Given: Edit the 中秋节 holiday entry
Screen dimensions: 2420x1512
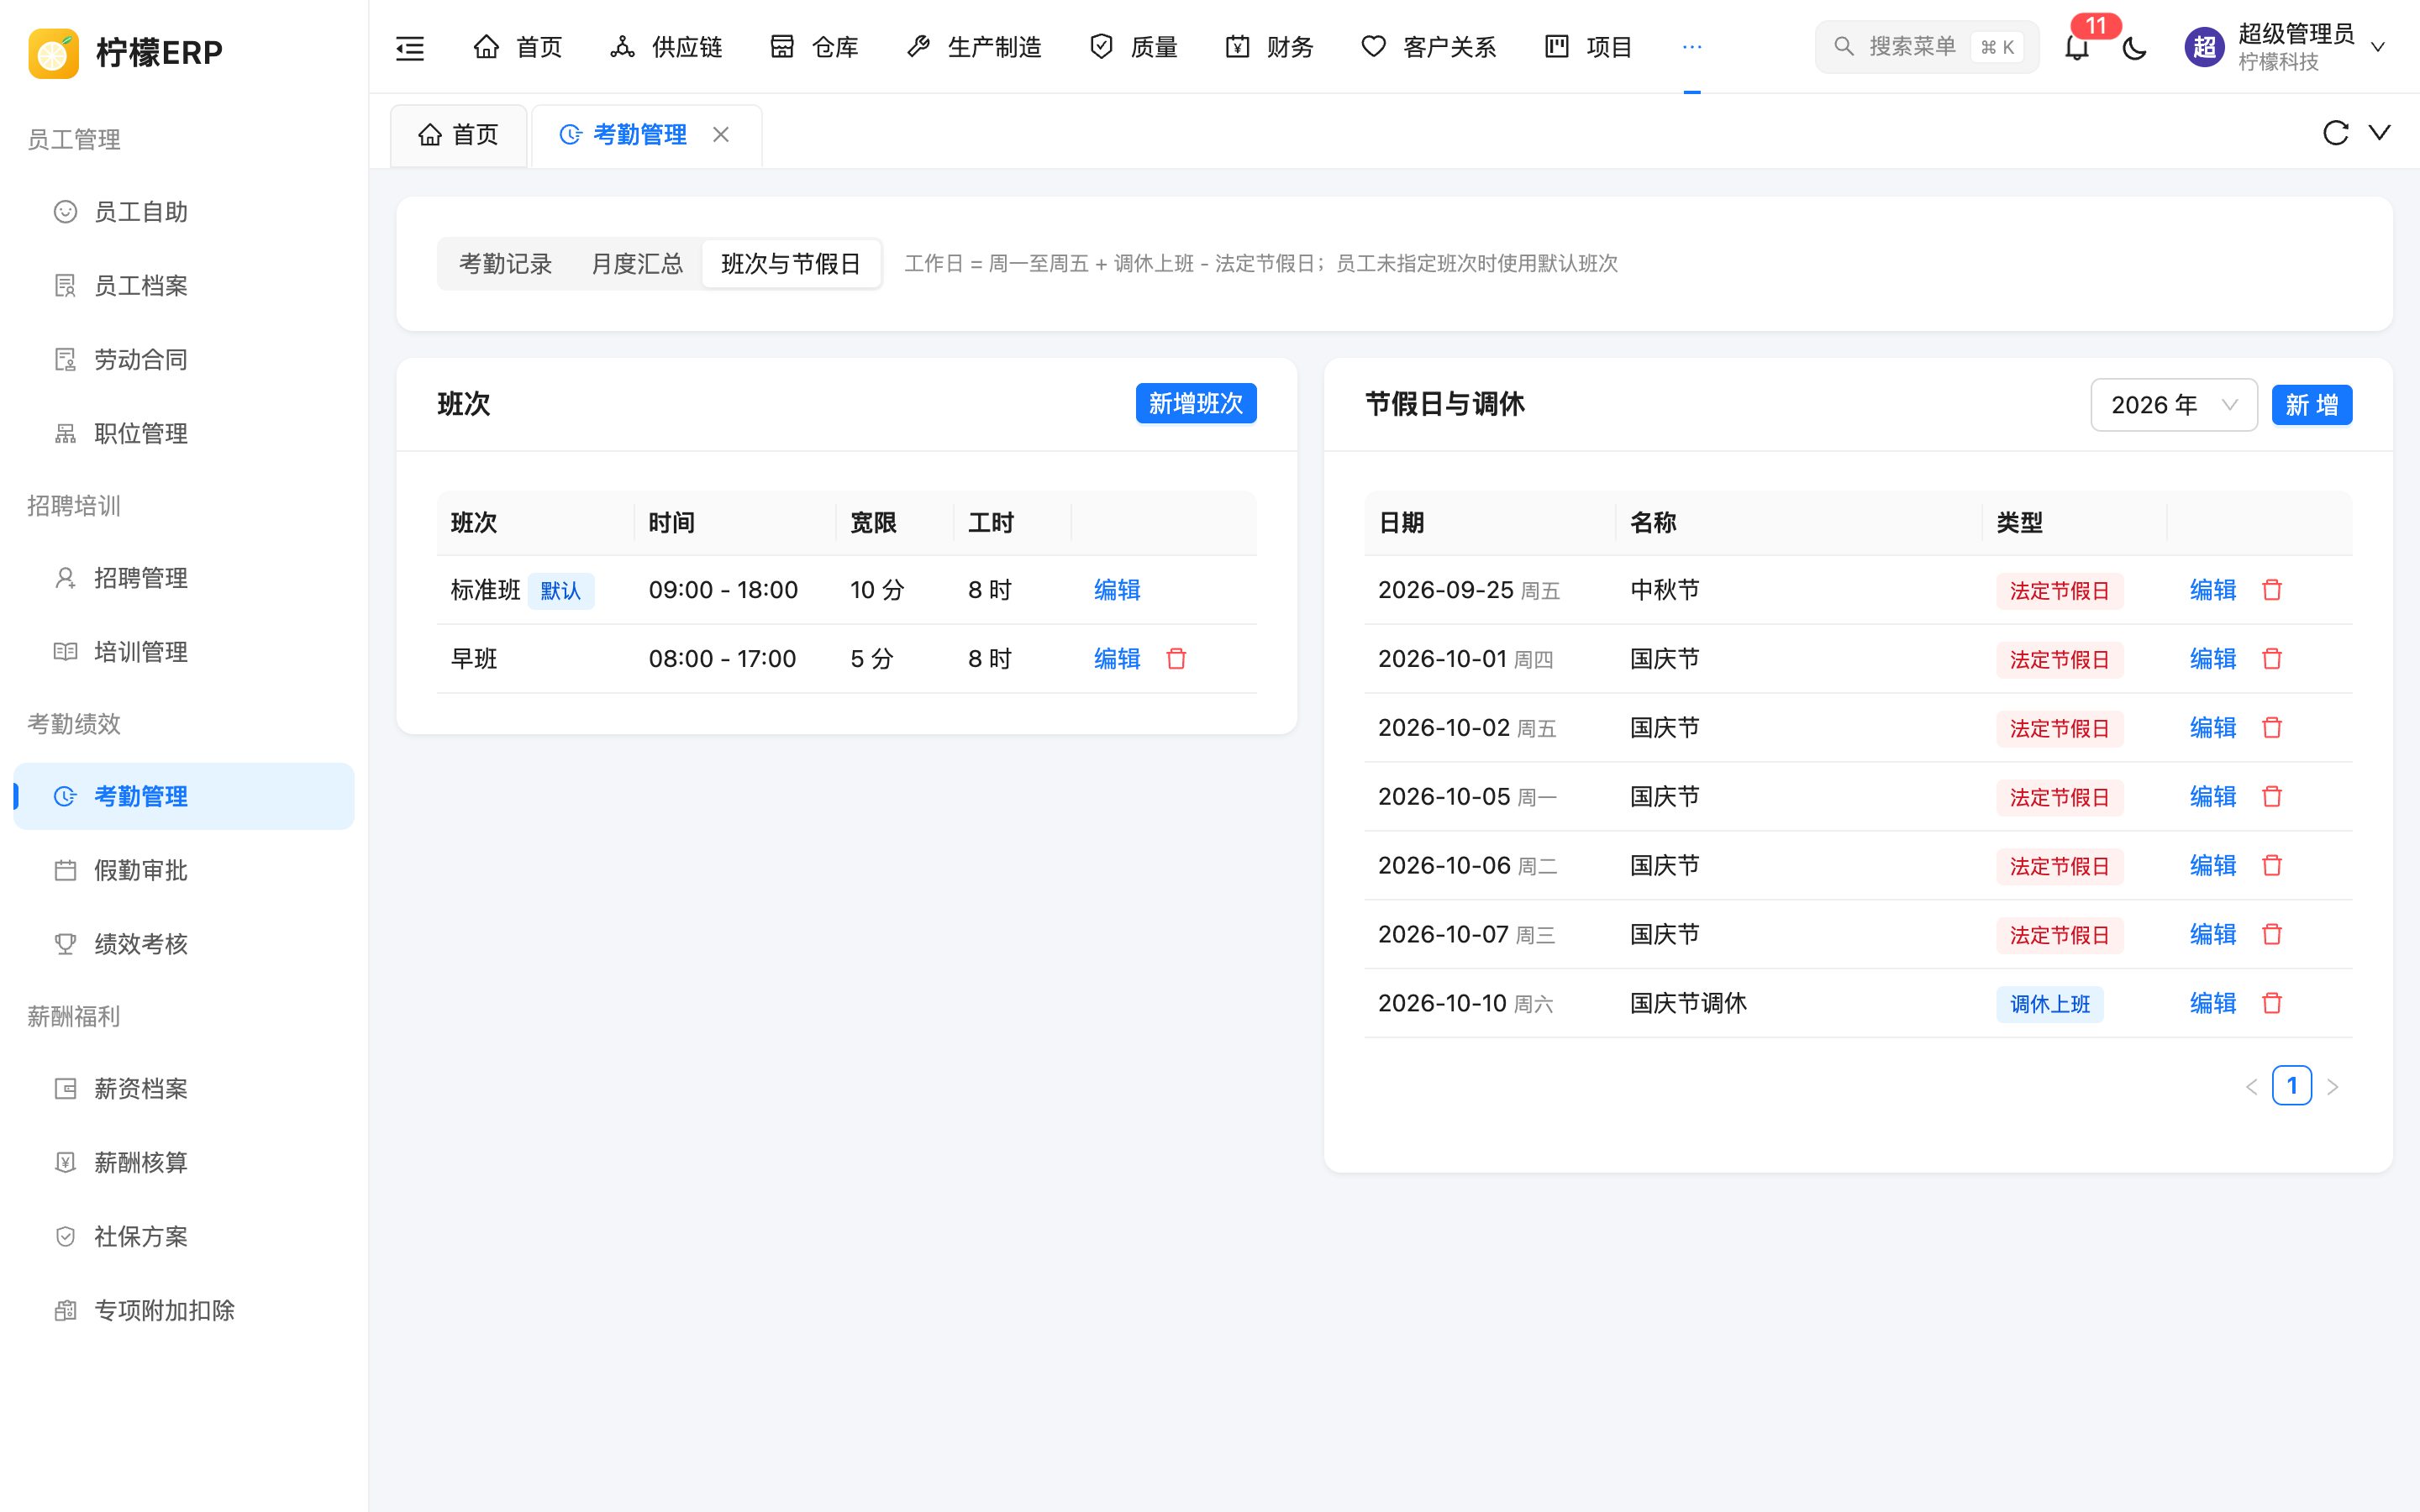Looking at the screenshot, I should point(2213,589).
